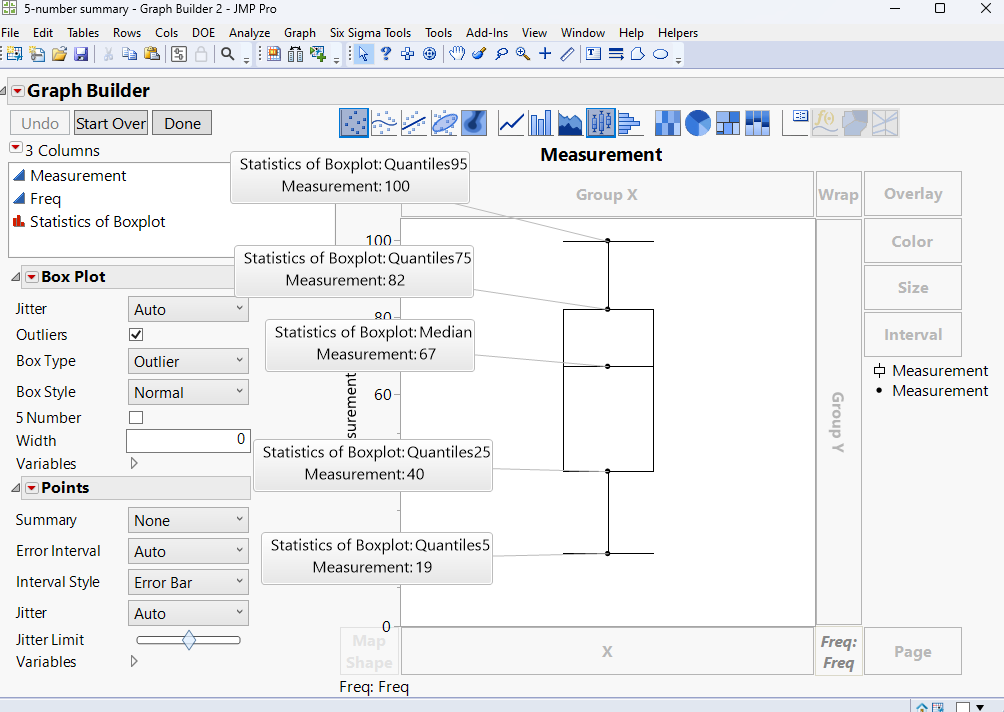
Task: Open the Six Sigma Tools menu
Action: click(370, 33)
